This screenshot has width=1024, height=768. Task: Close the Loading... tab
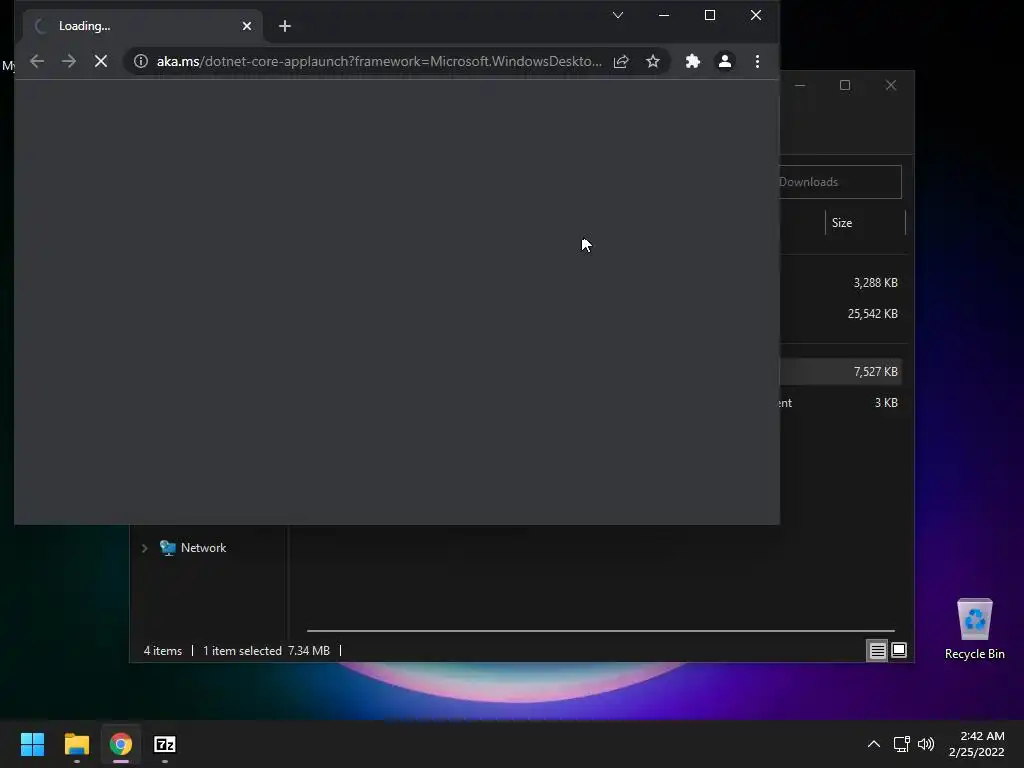point(247,26)
